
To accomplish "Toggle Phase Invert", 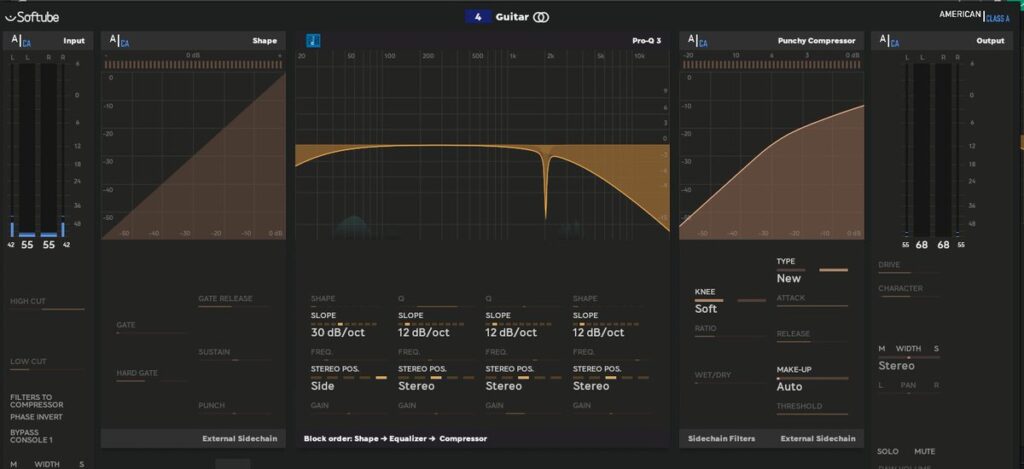I will [36, 416].
